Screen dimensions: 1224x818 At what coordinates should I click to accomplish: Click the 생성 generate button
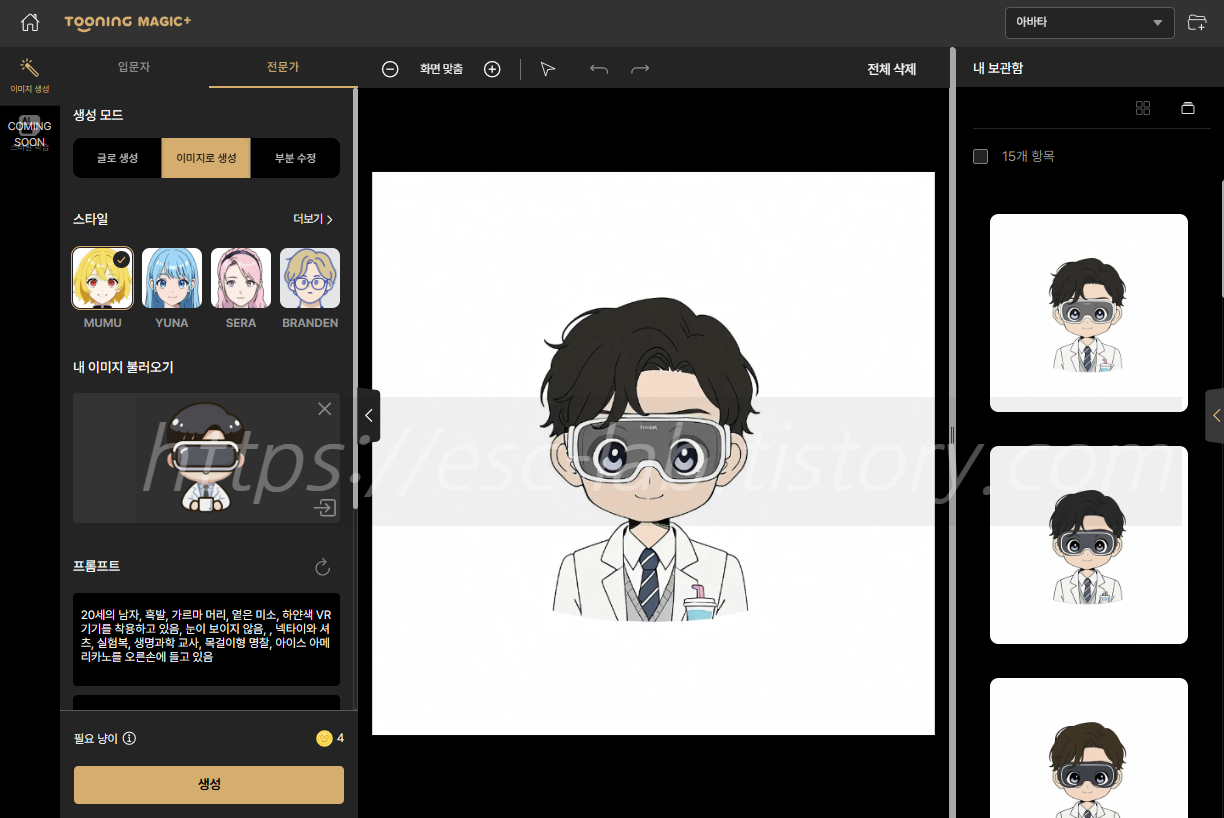pyautogui.click(x=209, y=785)
